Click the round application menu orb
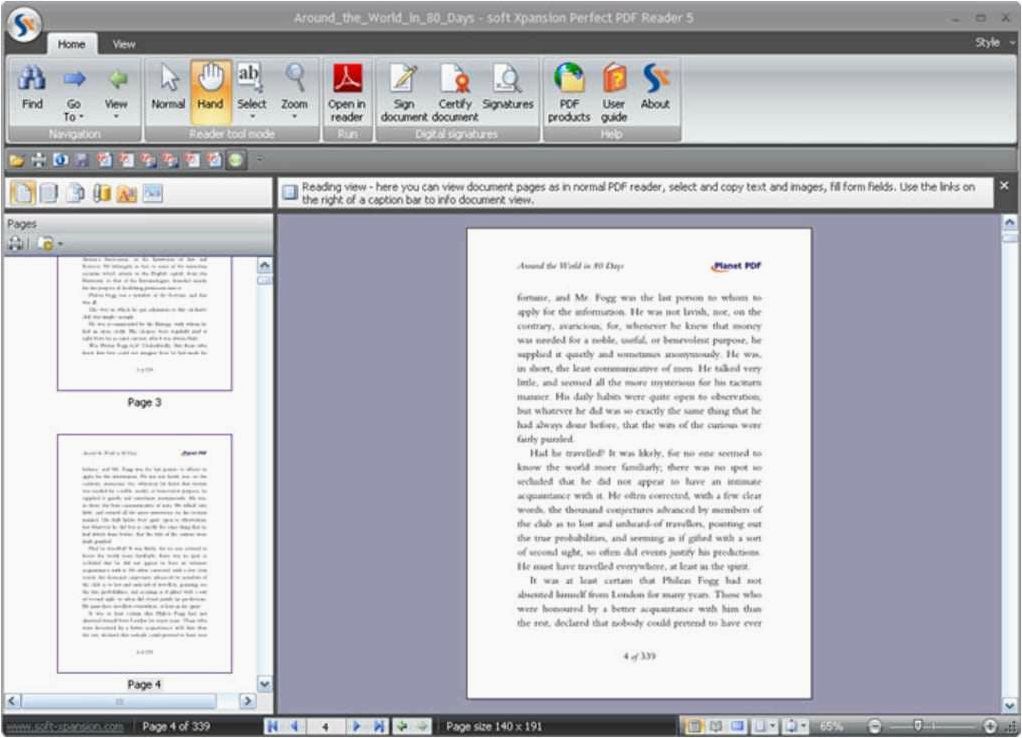This screenshot has height=738, width=1022. click(x=24, y=24)
